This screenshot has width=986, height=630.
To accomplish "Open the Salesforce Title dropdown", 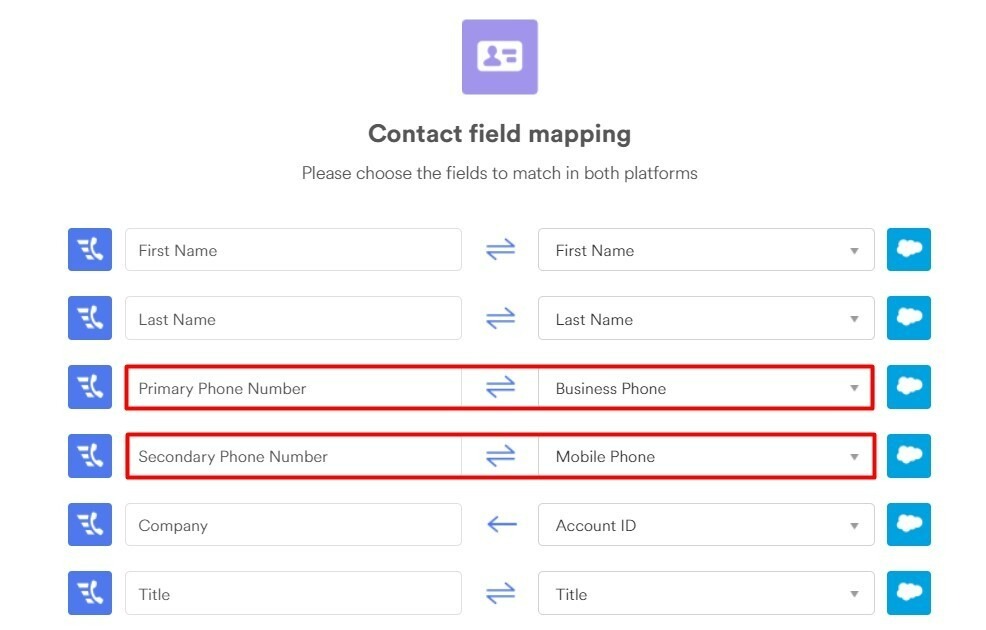I will (706, 593).
